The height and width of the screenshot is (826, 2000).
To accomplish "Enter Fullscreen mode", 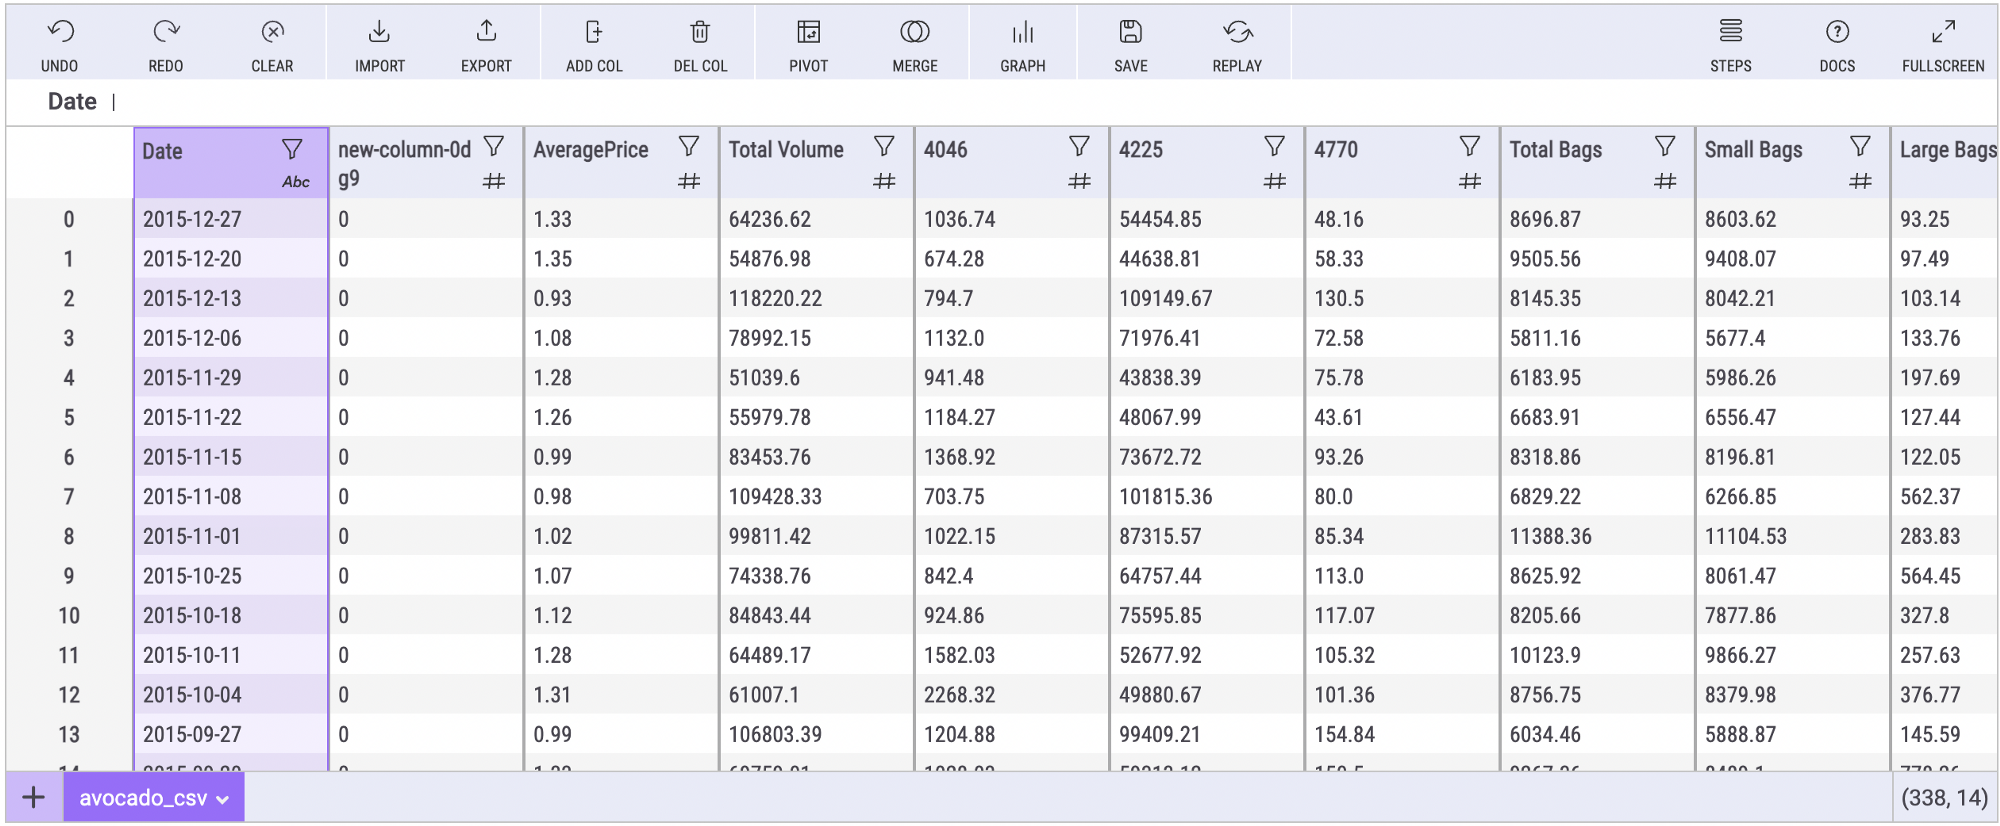I will [x=1942, y=33].
